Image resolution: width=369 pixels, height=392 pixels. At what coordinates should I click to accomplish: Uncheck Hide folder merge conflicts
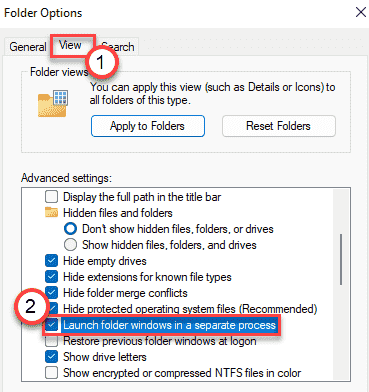tap(51, 293)
